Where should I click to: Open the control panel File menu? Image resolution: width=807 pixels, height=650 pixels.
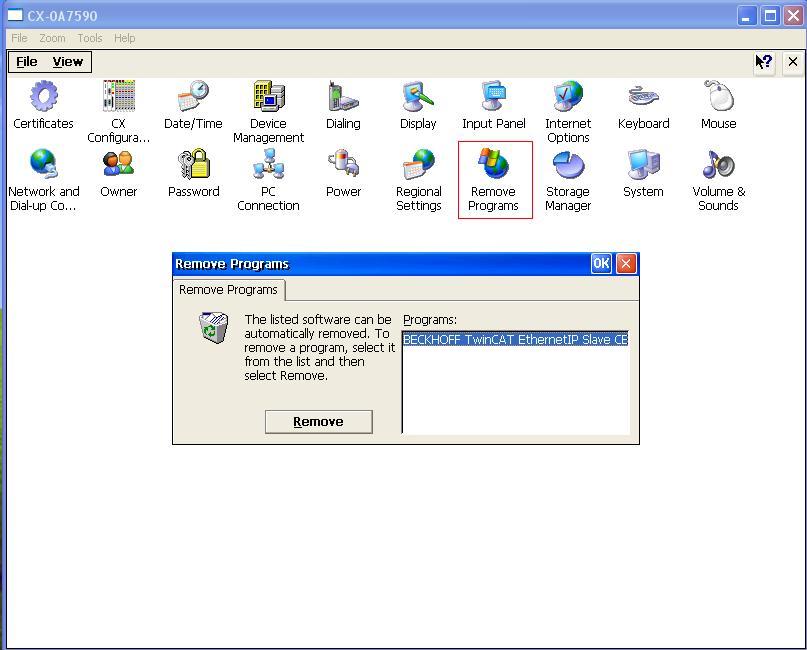27,62
